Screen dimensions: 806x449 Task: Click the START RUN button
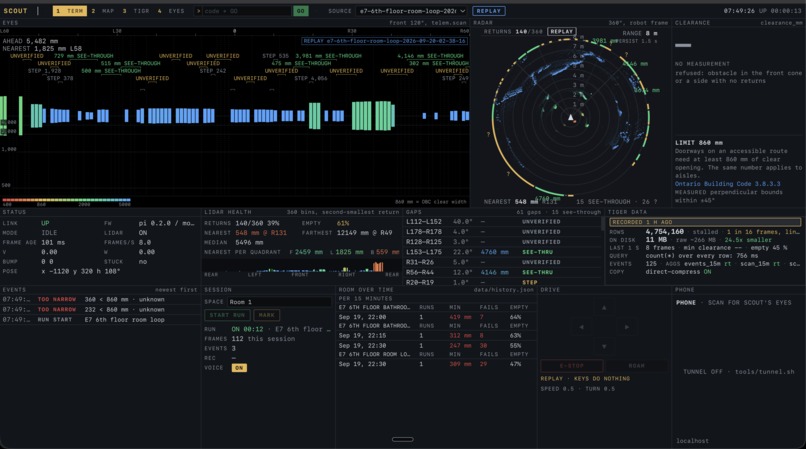(227, 315)
